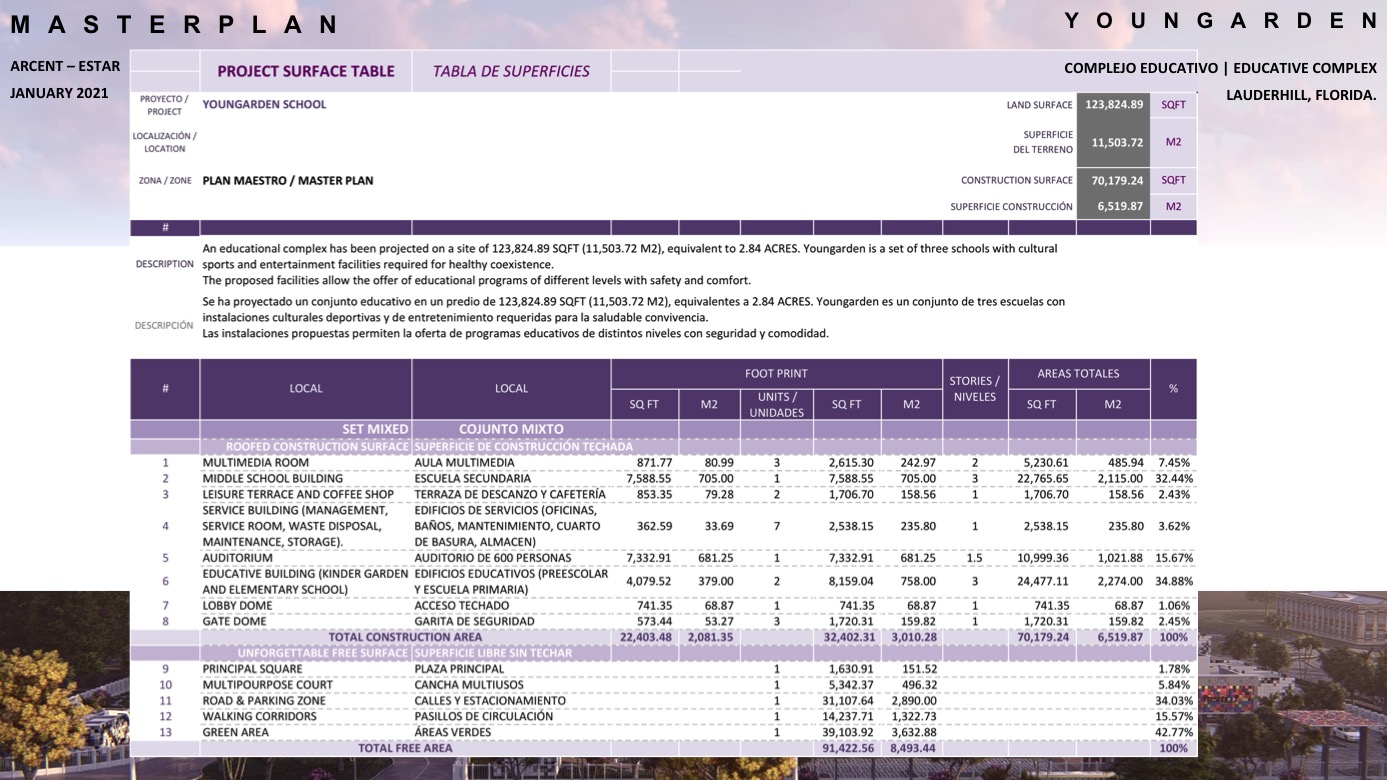Click the YOUNGARDEN heading at top right
The height and width of the screenshot is (780, 1387).
click(x=1220, y=21)
